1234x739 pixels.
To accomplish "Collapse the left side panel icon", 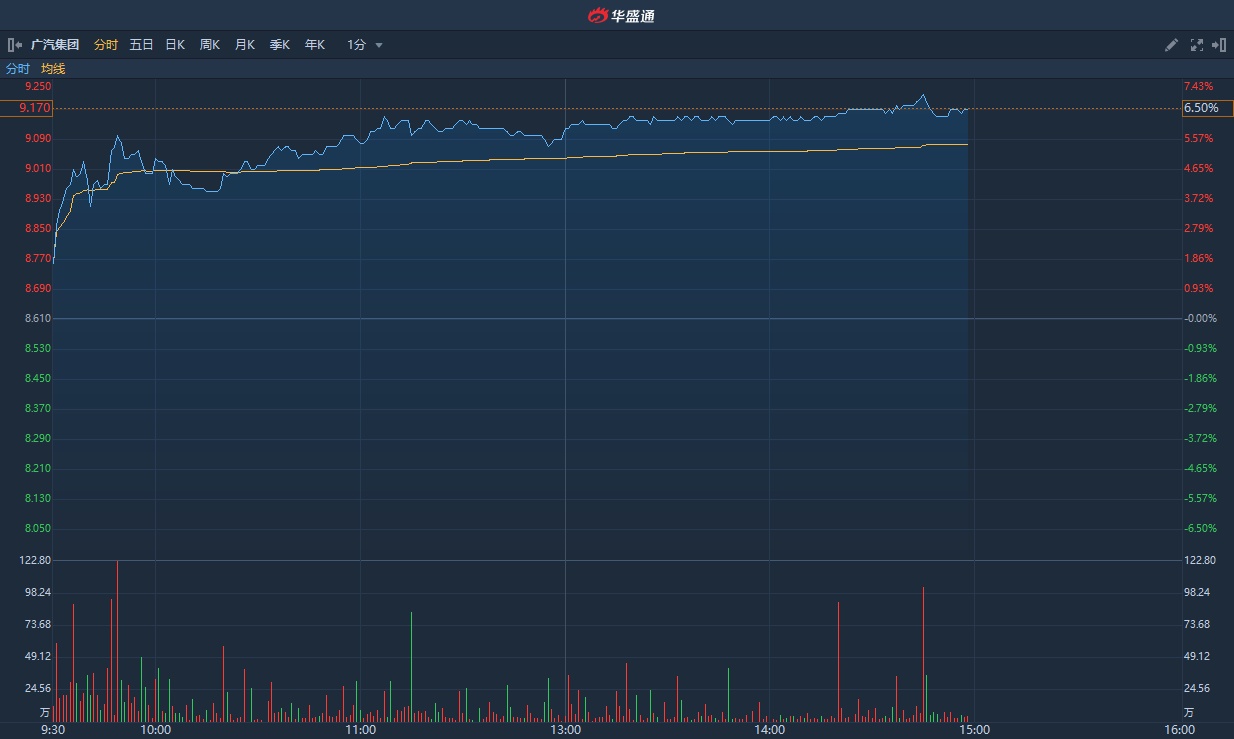I will coord(15,45).
